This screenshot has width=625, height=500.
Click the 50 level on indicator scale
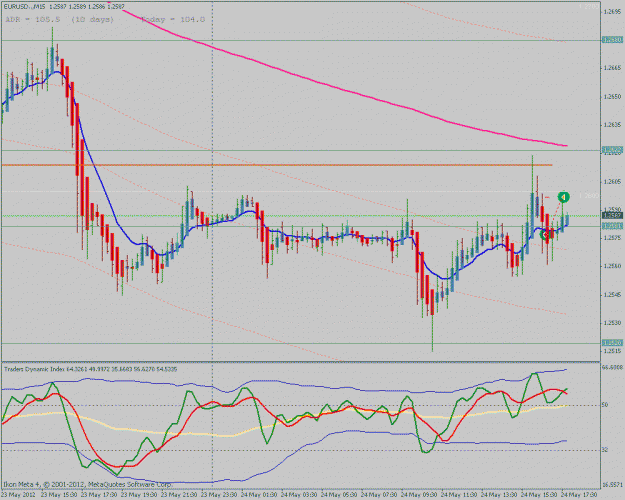[605, 405]
